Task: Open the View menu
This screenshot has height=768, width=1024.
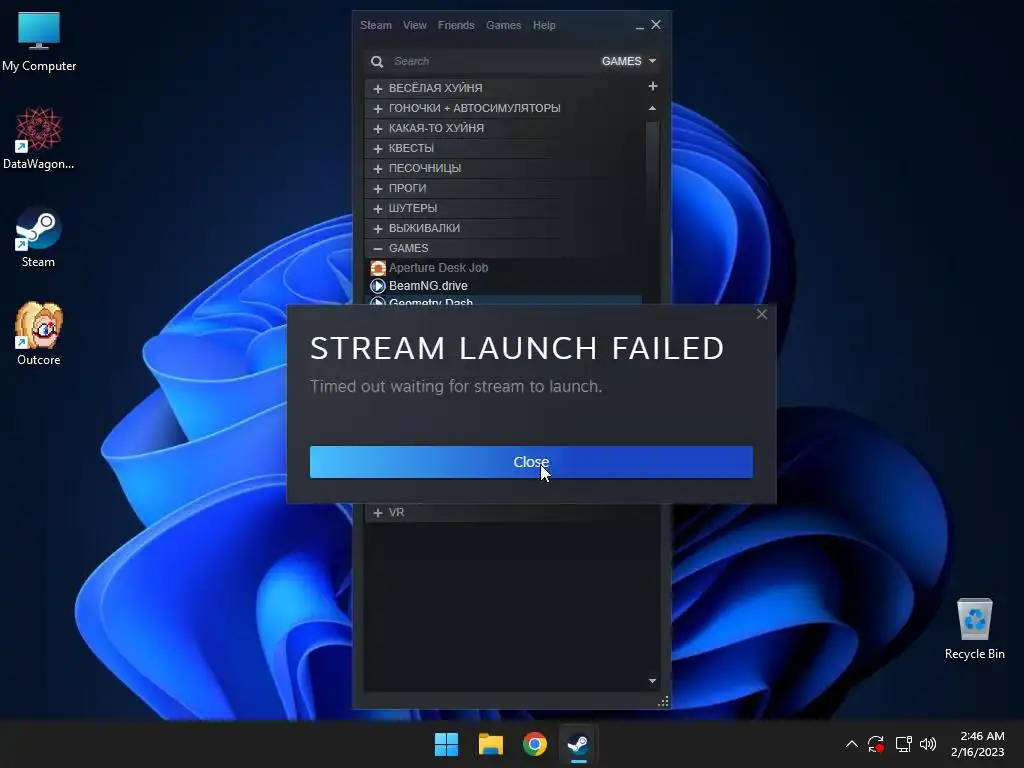Action: pyautogui.click(x=415, y=25)
